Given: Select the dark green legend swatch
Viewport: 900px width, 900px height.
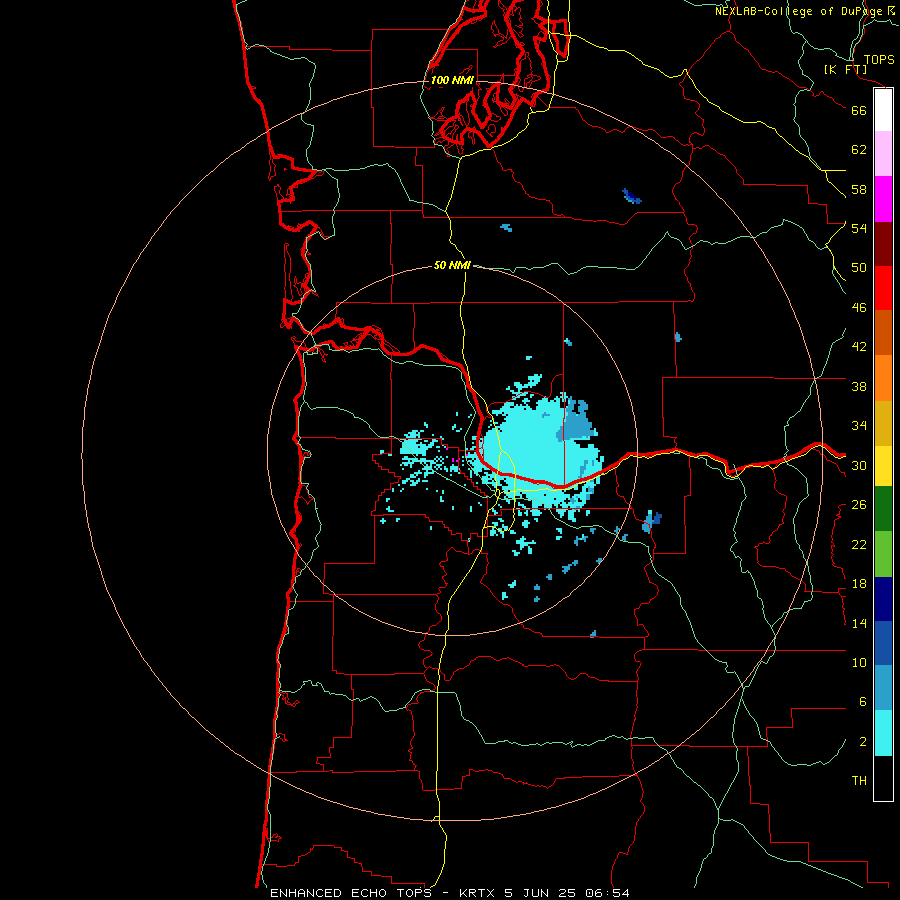Looking at the screenshot, I should click(x=883, y=509).
